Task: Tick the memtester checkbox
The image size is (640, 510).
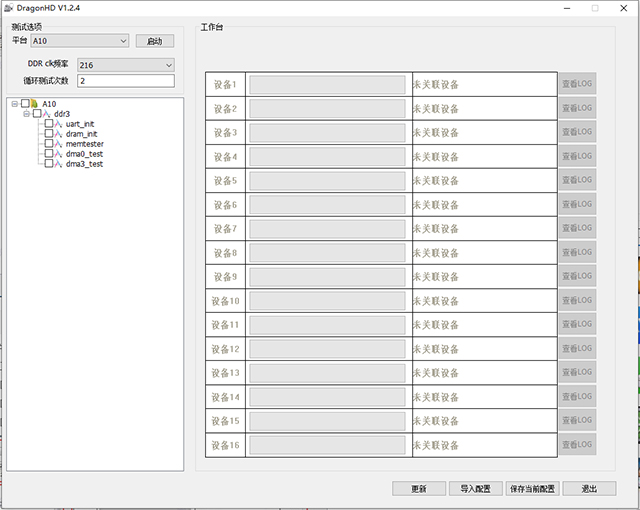Action: tap(49, 144)
